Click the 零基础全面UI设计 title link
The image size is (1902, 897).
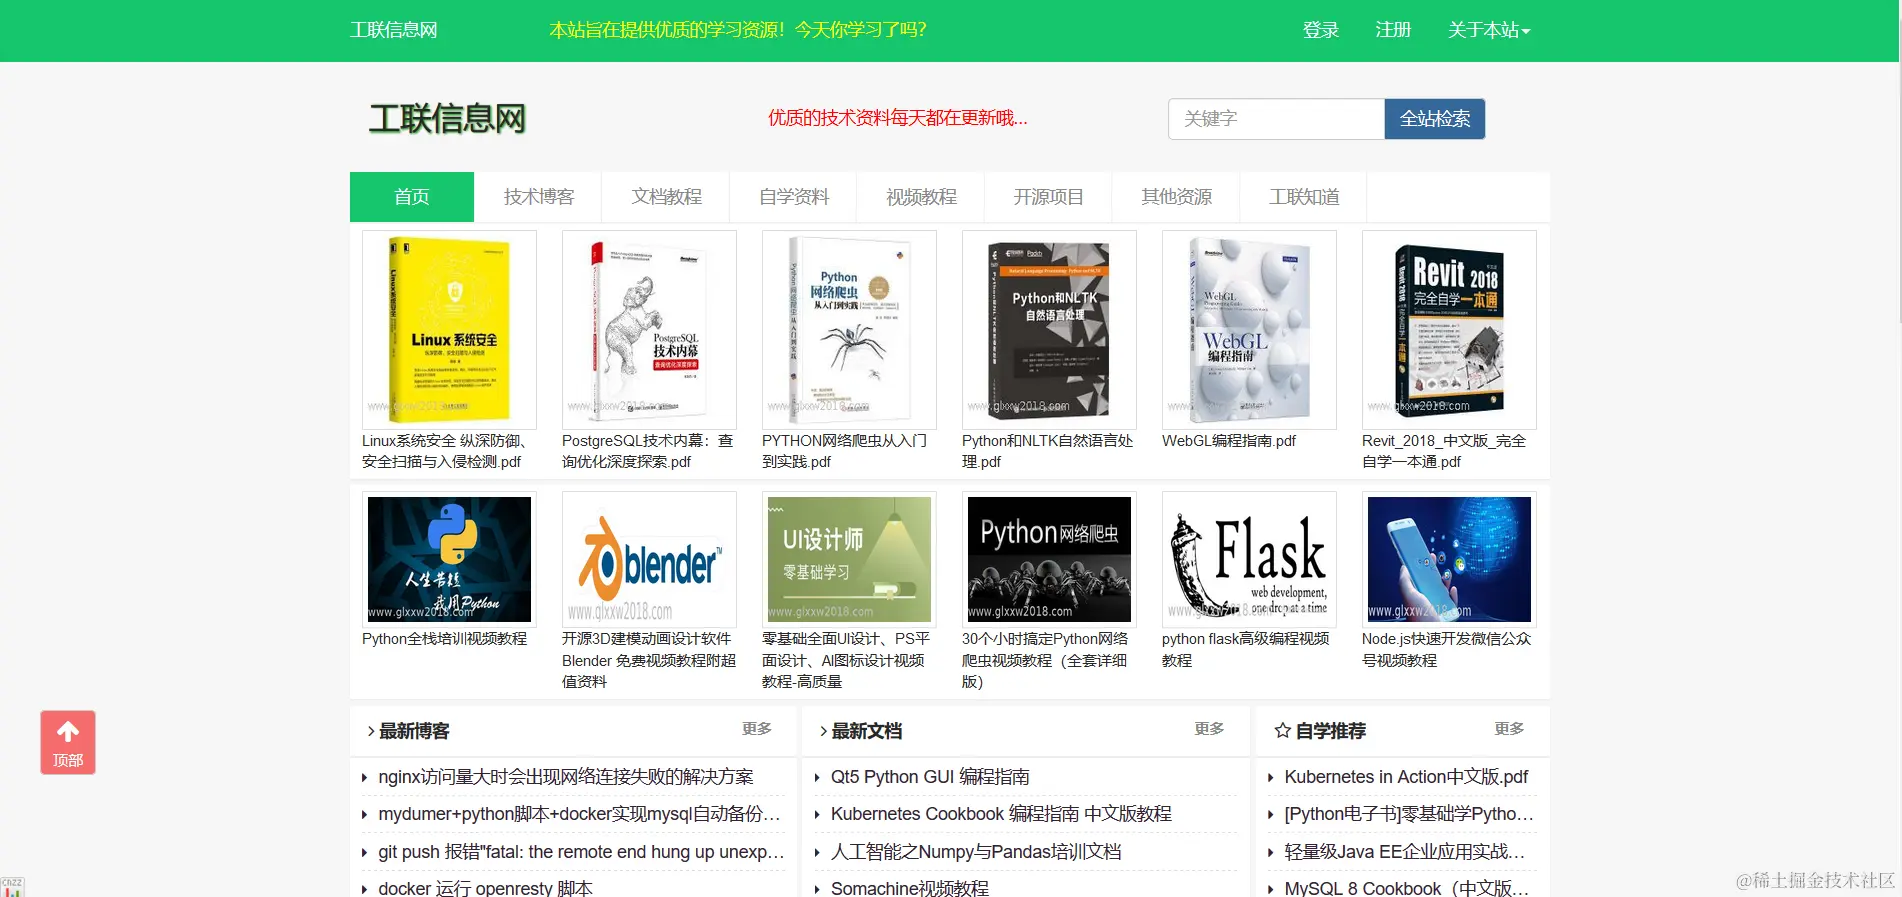point(846,660)
